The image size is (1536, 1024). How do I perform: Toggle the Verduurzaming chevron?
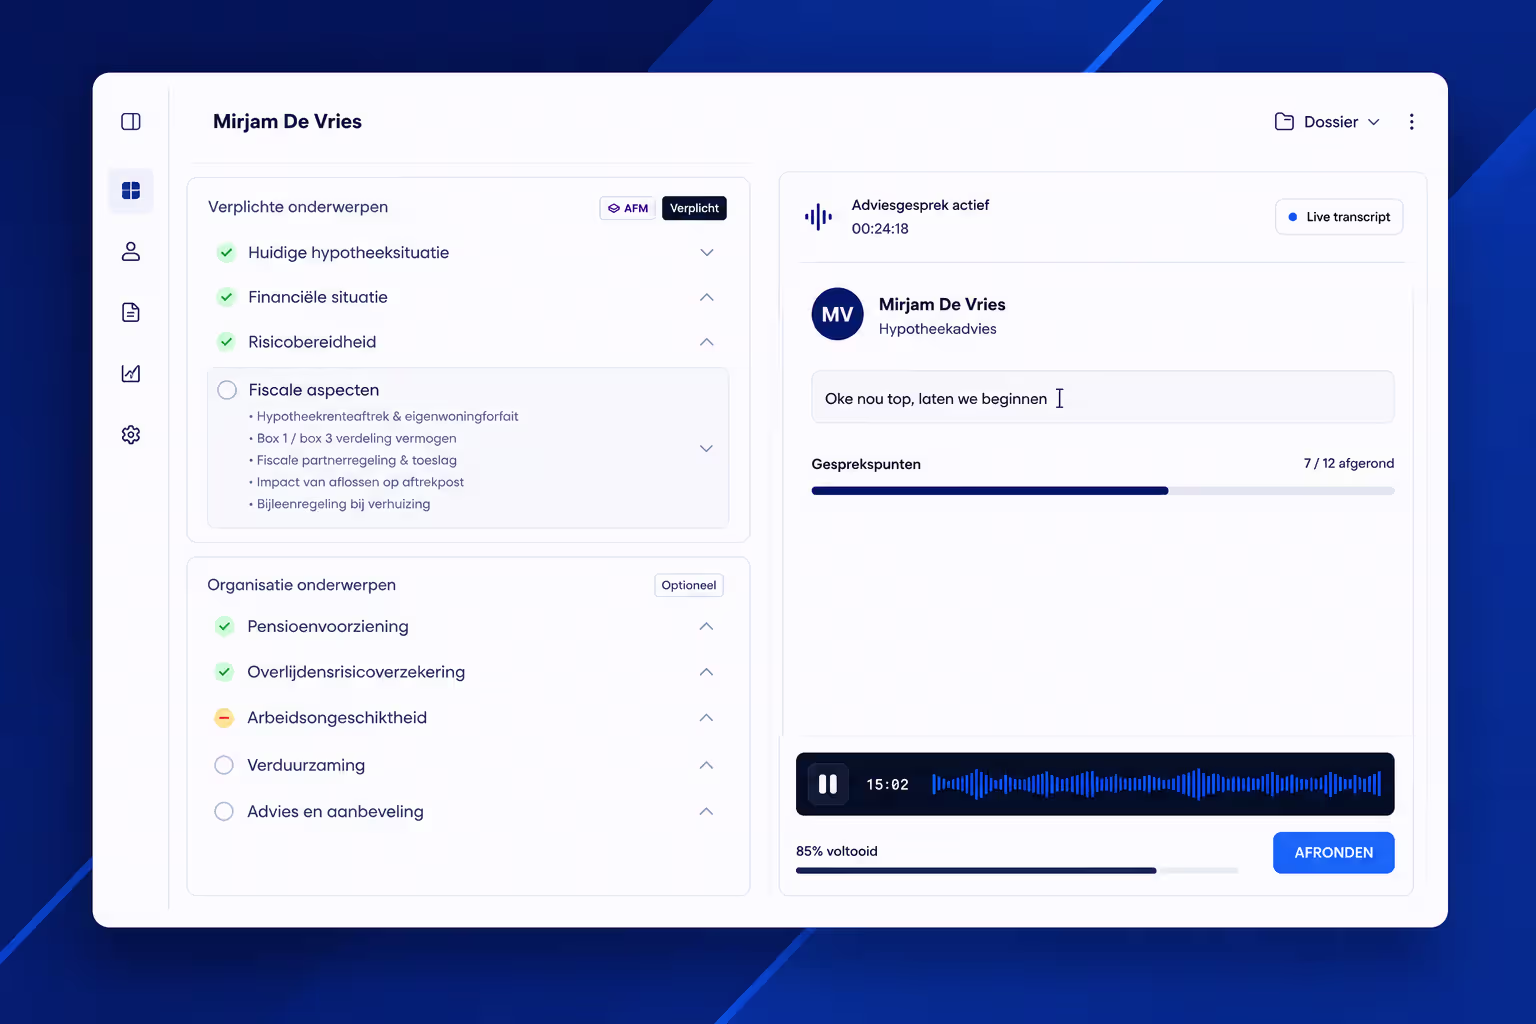pyautogui.click(x=707, y=765)
